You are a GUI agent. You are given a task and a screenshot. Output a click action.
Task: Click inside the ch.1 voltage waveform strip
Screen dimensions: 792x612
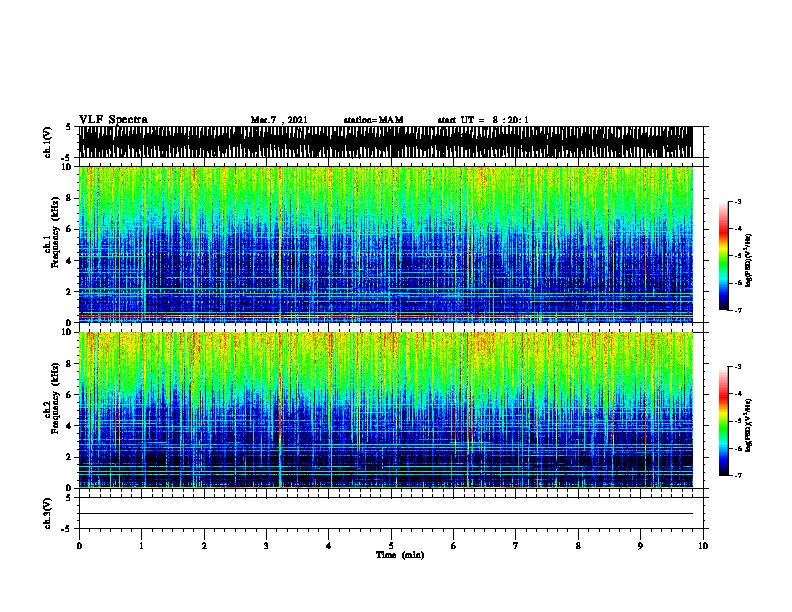pyautogui.click(x=385, y=142)
